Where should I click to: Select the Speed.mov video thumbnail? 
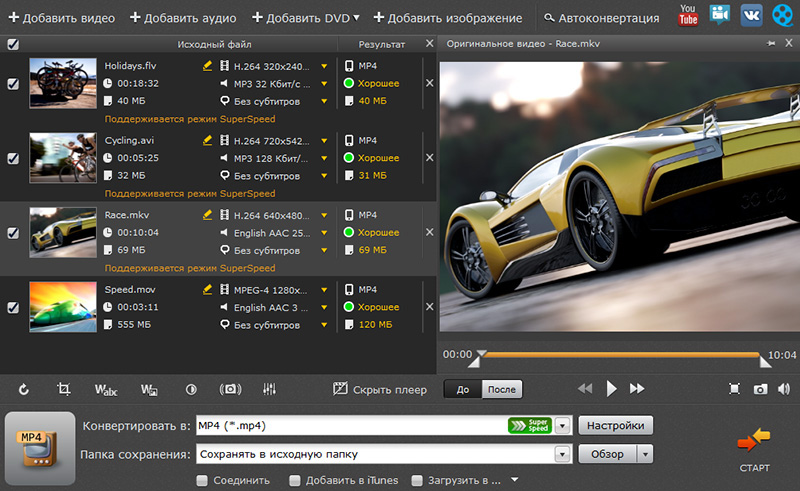tap(62, 305)
